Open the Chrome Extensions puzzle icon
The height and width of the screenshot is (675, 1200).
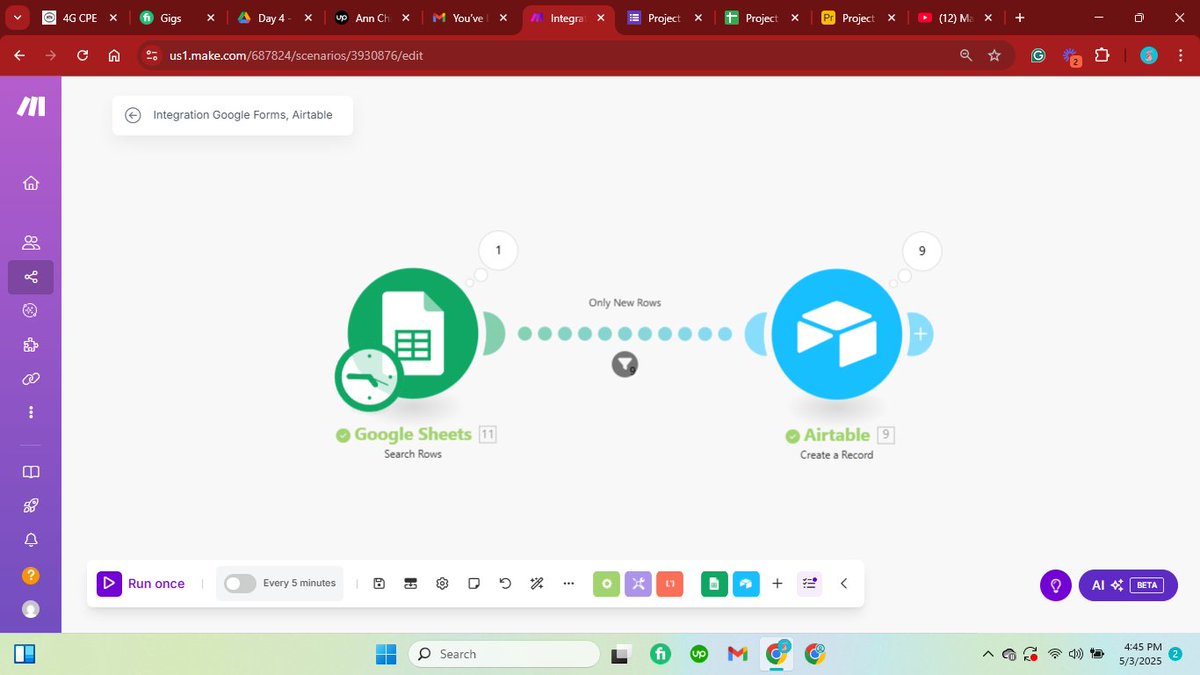pos(1102,56)
